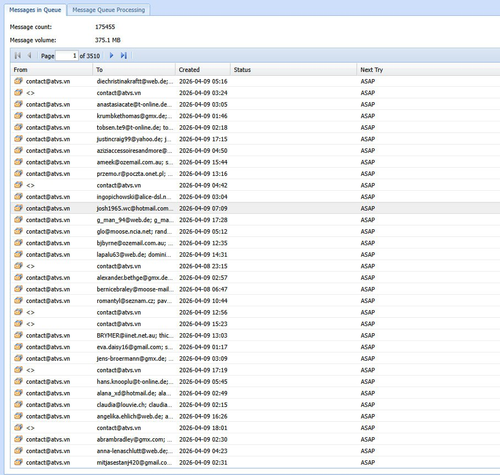
Task: Click the page number input field
Action: pos(67,56)
